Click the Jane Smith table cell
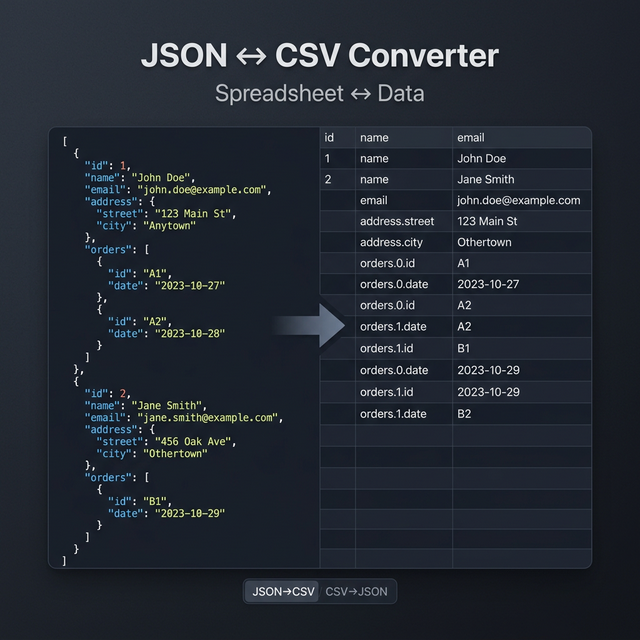Viewport: 640px width, 640px height. tap(522, 179)
